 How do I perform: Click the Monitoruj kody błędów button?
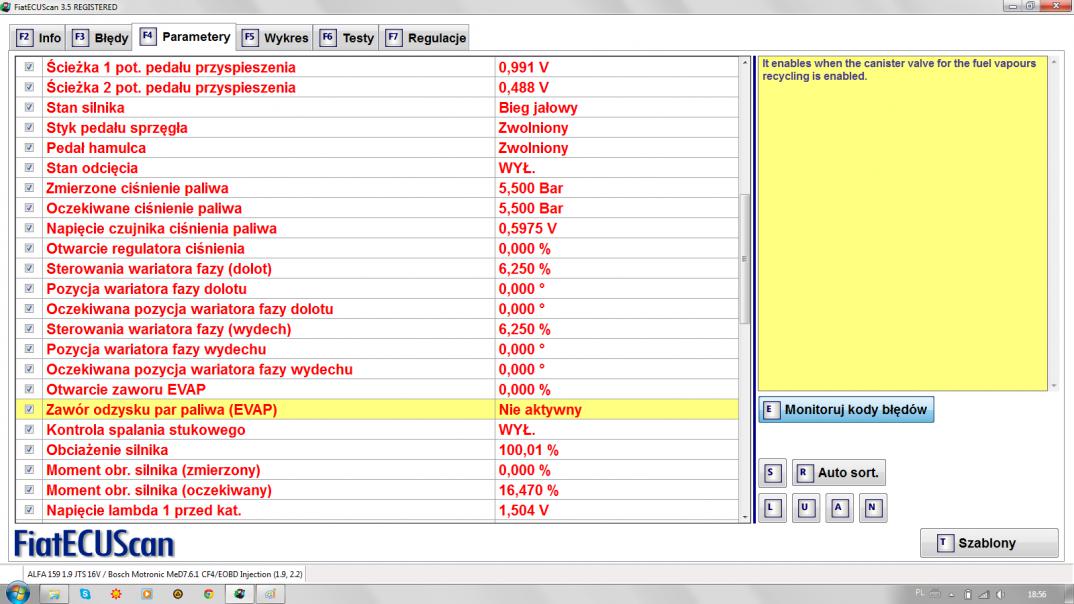click(x=847, y=409)
